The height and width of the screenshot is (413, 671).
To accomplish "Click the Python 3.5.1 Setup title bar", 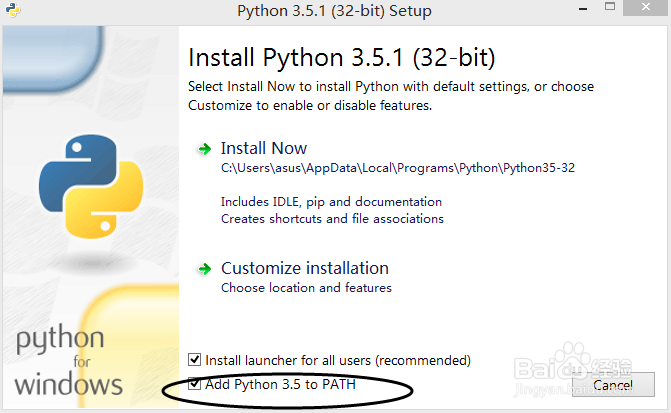I will [335, 12].
